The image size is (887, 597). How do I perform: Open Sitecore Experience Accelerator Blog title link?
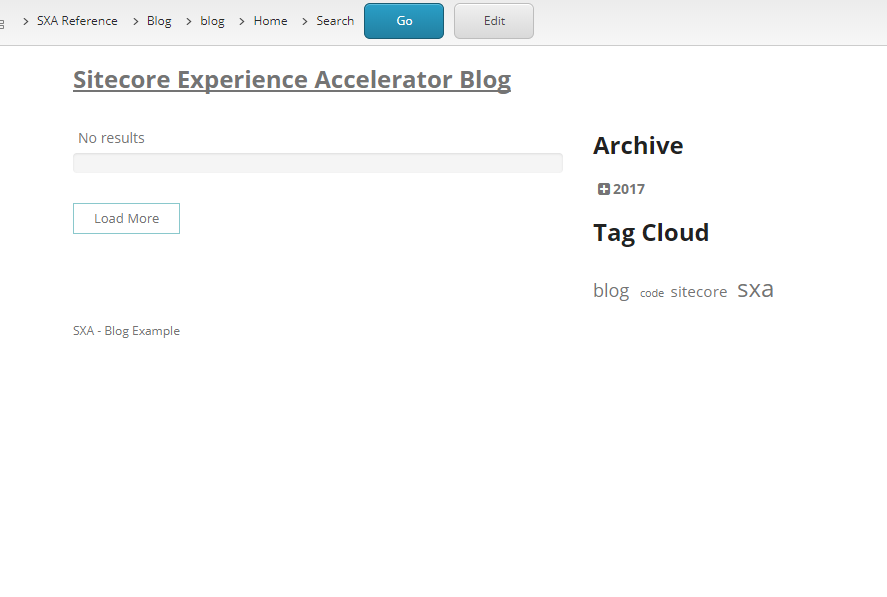[292, 80]
